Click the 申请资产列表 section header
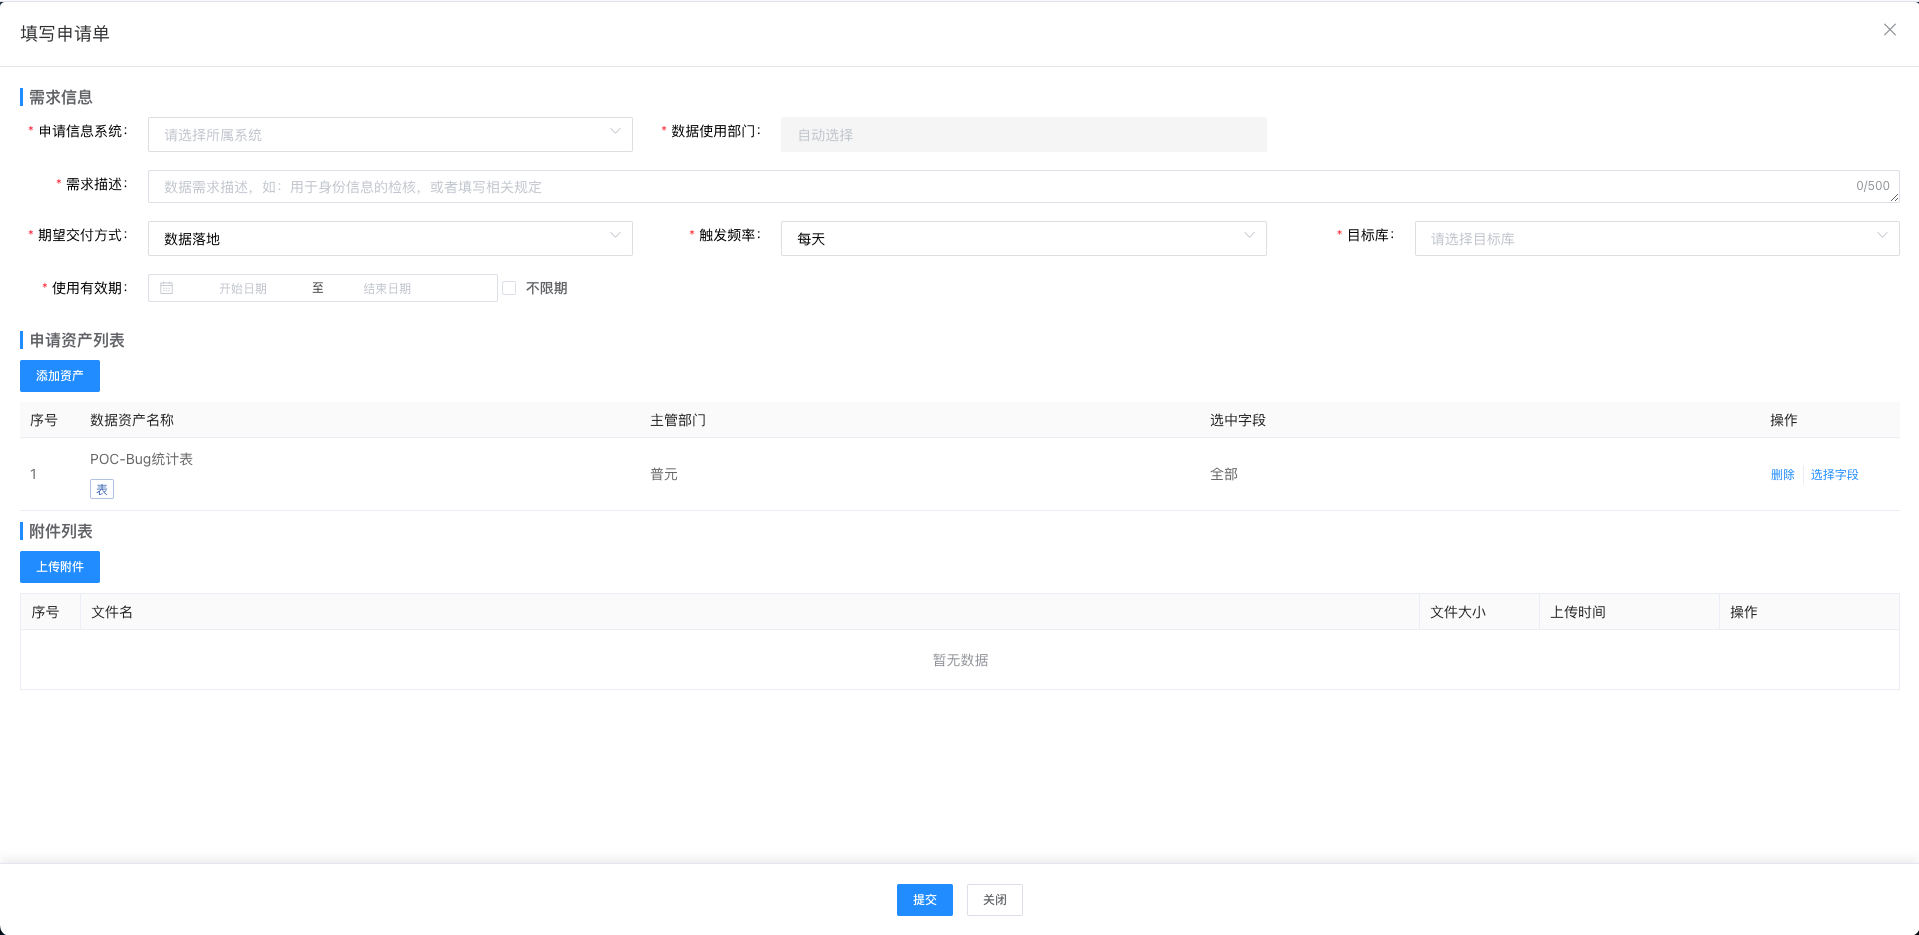The height and width of the screenshot is (935, 1919). 76,340
